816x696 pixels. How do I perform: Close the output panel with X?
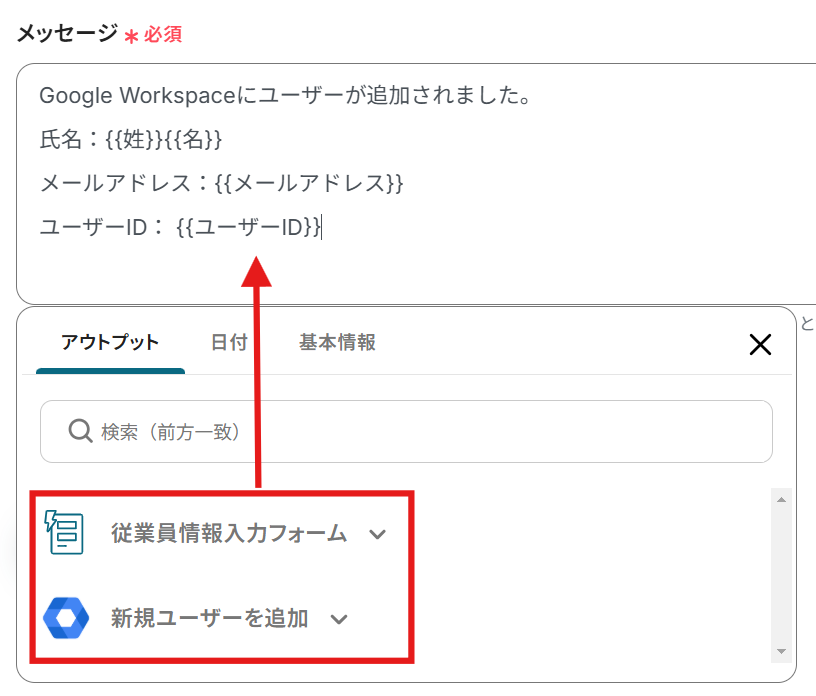[760, 345]
